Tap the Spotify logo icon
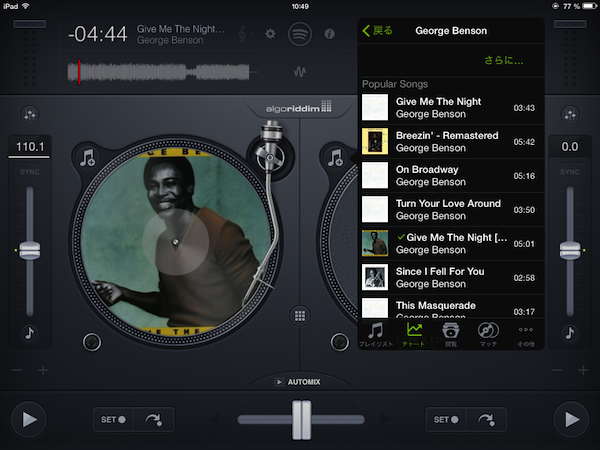The image size is (600, 450). tap(300, 34)
